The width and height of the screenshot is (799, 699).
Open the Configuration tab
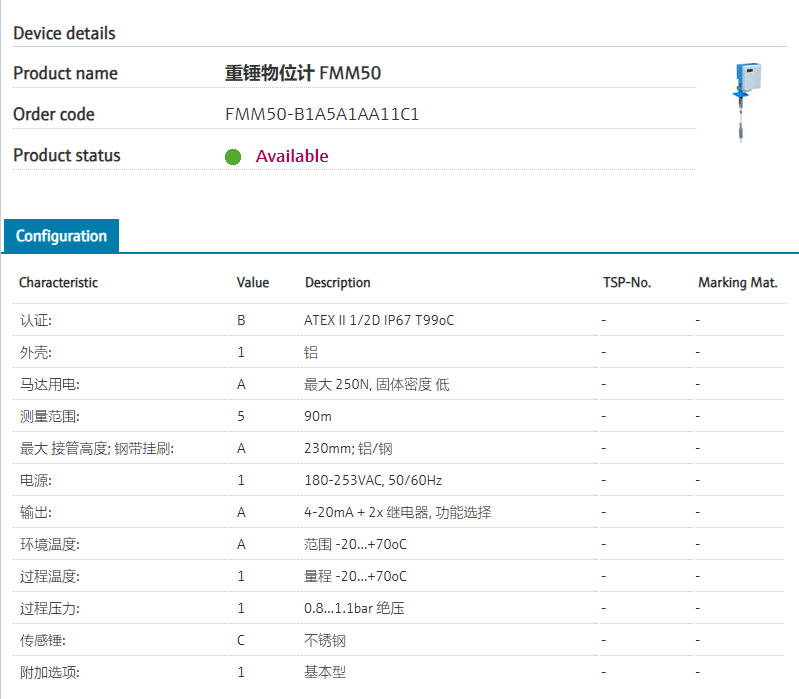(x=61, y=236)
